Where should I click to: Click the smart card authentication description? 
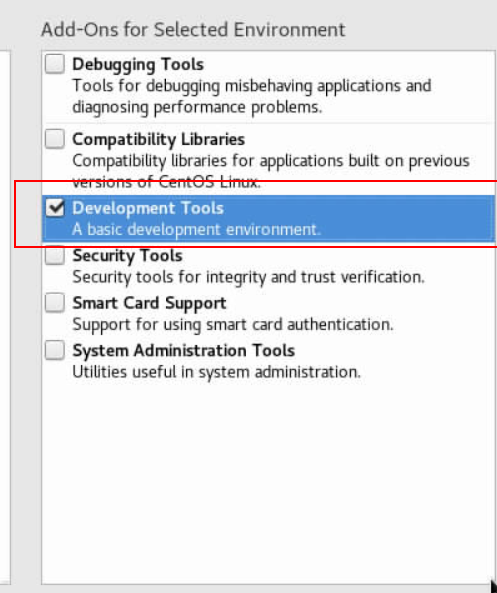pyautogui.click(x=233, y=325)
